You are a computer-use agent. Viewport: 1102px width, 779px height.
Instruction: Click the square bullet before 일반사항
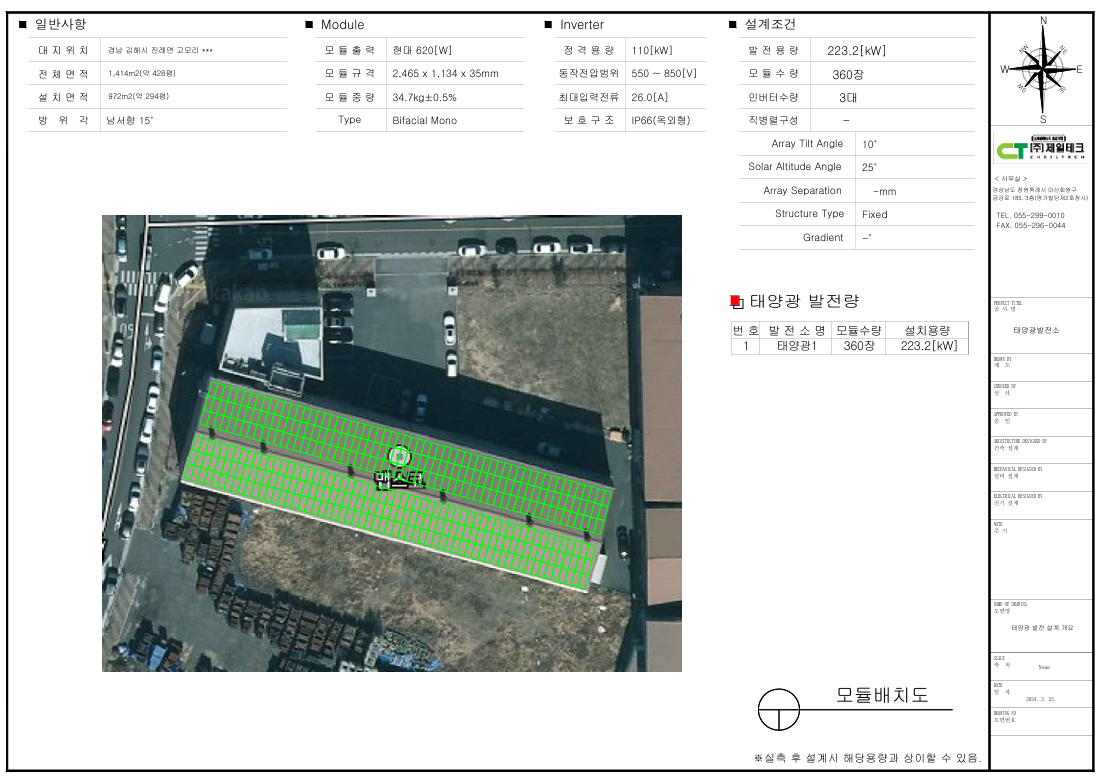(23, 25)
